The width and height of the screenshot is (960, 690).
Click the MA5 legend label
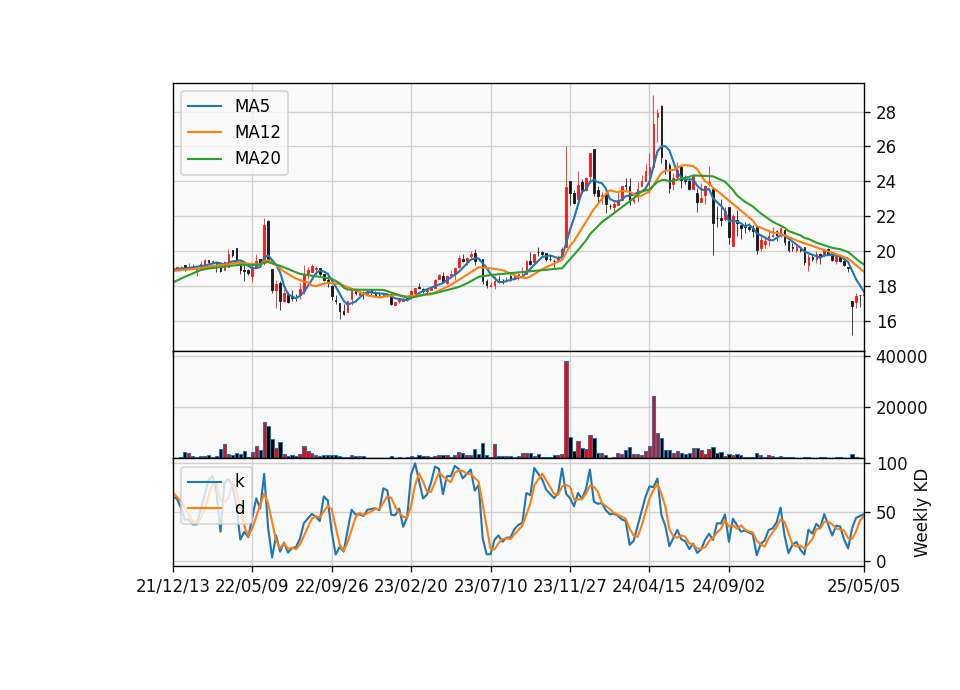(252, 106)
